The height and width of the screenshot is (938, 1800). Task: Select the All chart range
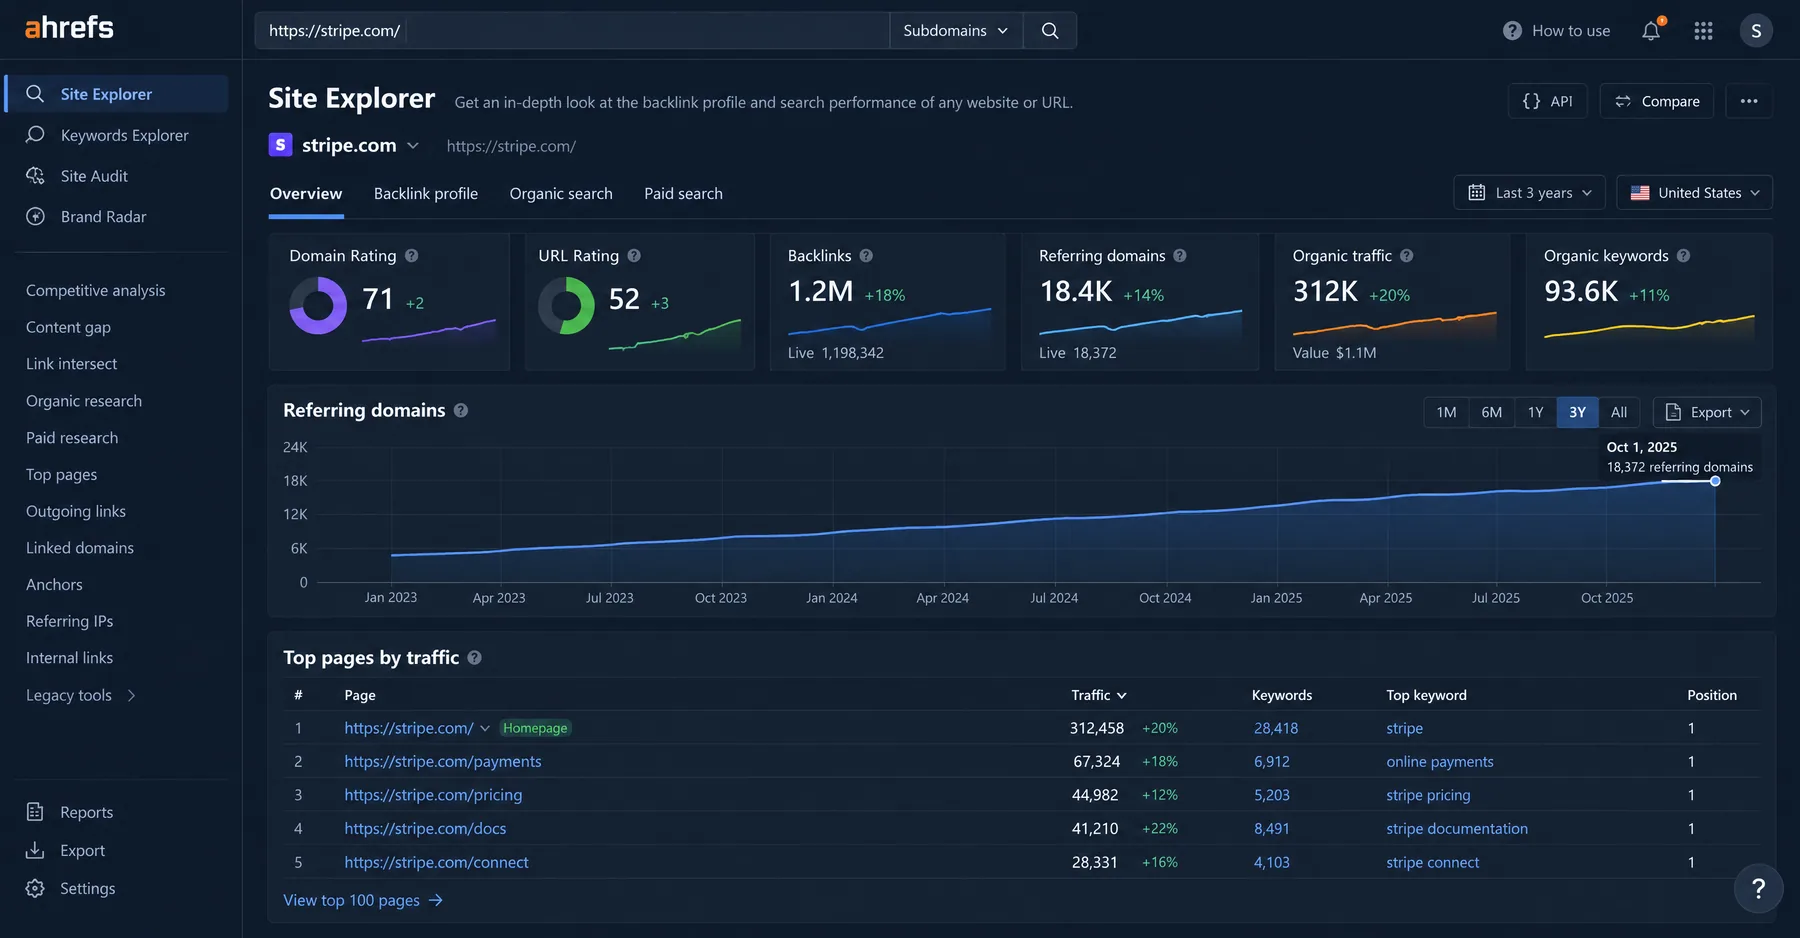pos(1619,412)
